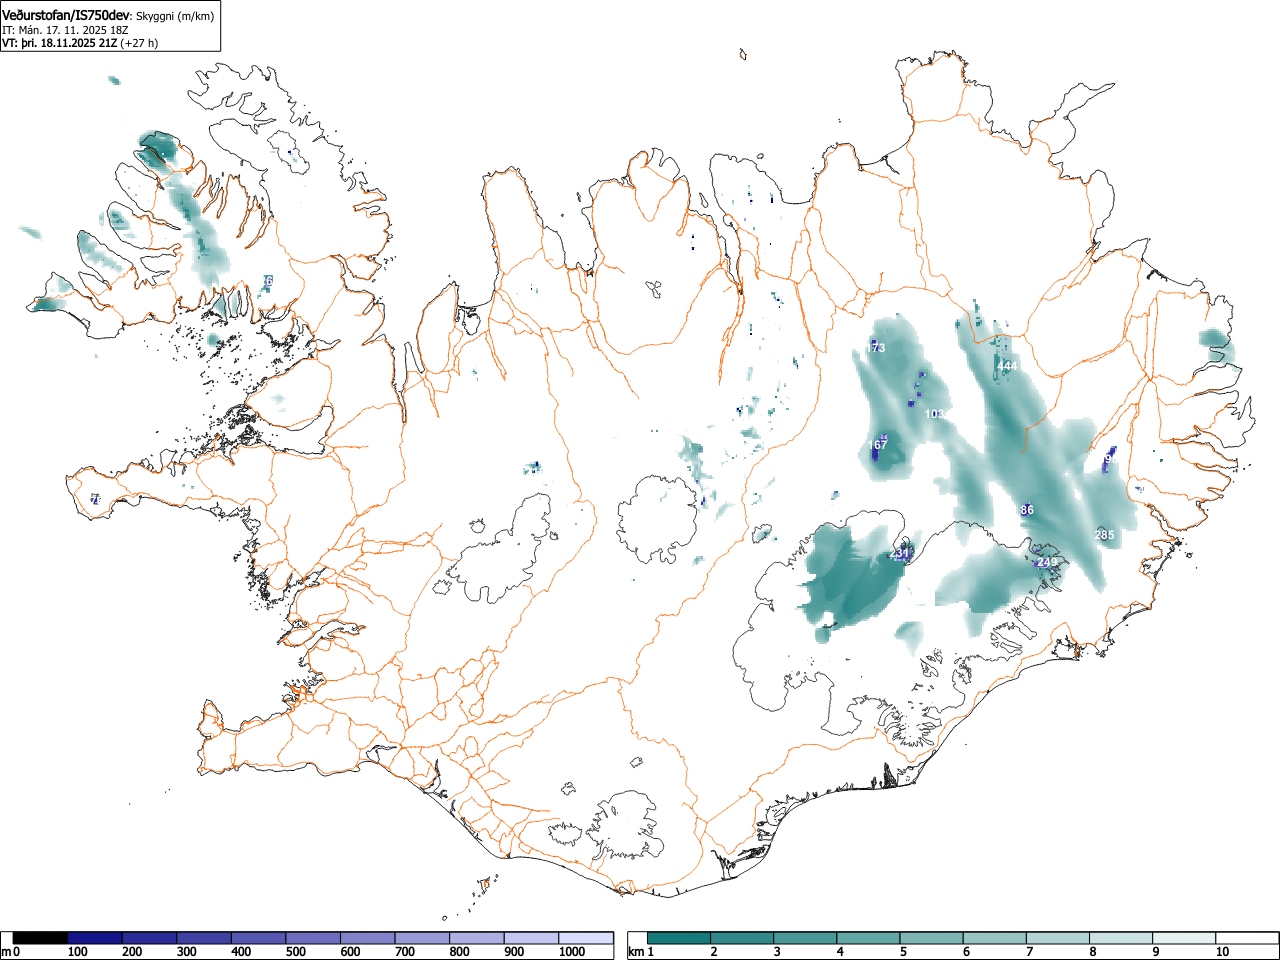Click the 167 value label on the map

tap(879, 445)
